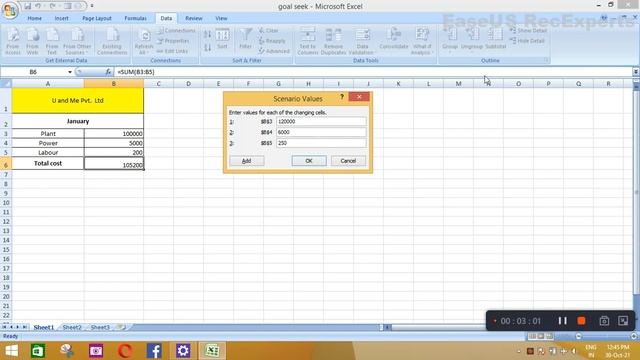Viewport: 640px width, 360px height.
Task: Open the Formulas ribbon tab
Action: [136, 18]
